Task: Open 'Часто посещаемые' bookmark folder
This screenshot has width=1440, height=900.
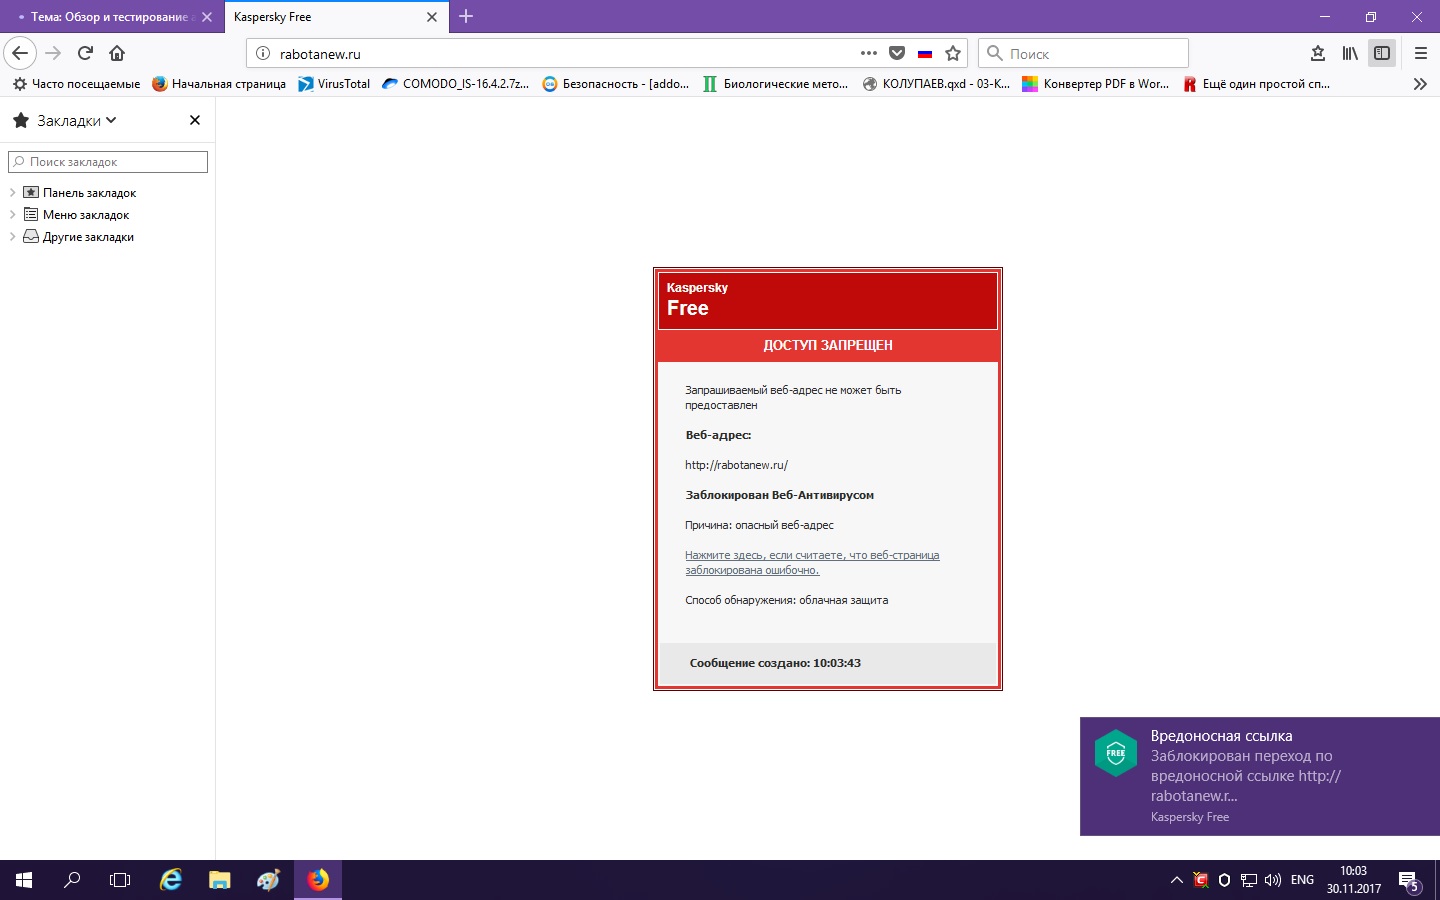Action: click(x=76, y=84)
